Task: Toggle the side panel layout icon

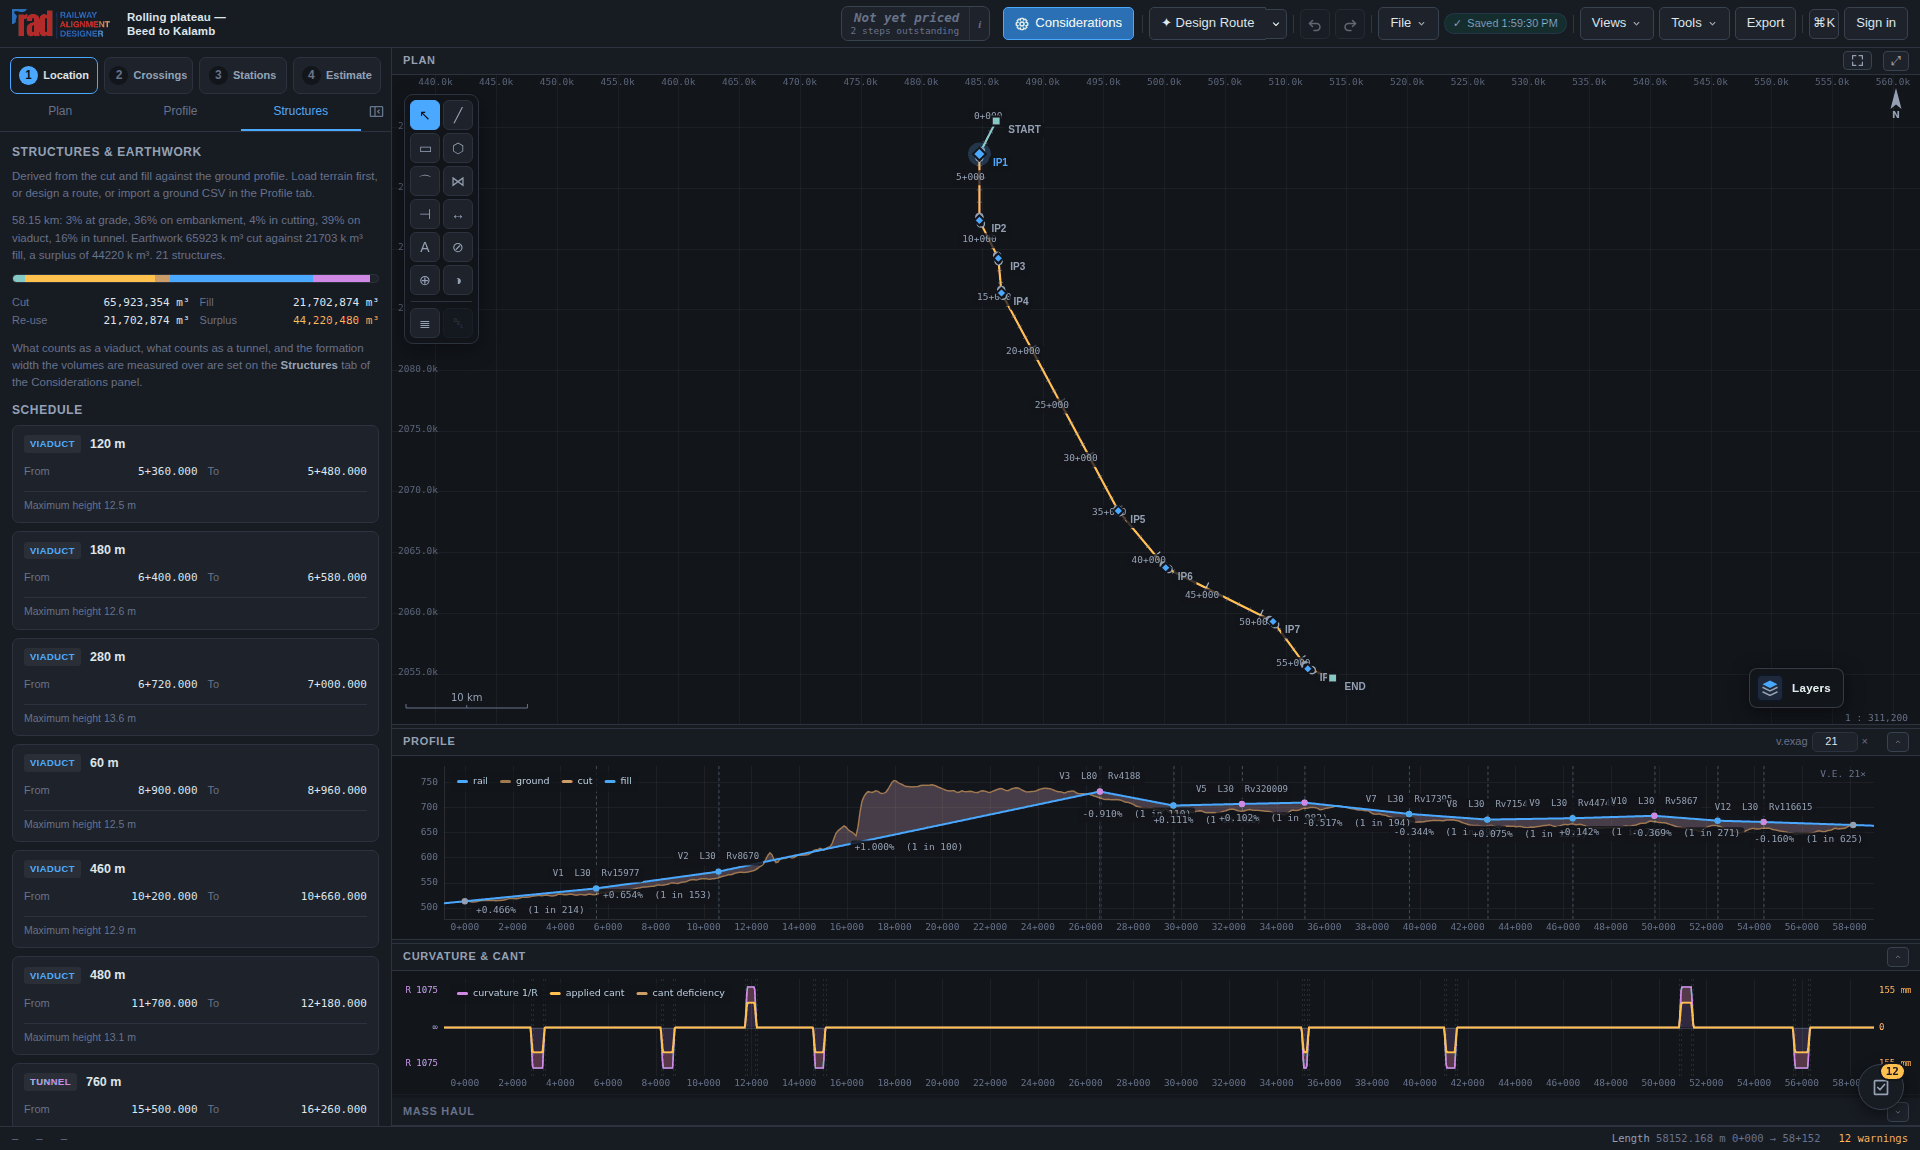Action: (x=376, y=111)
